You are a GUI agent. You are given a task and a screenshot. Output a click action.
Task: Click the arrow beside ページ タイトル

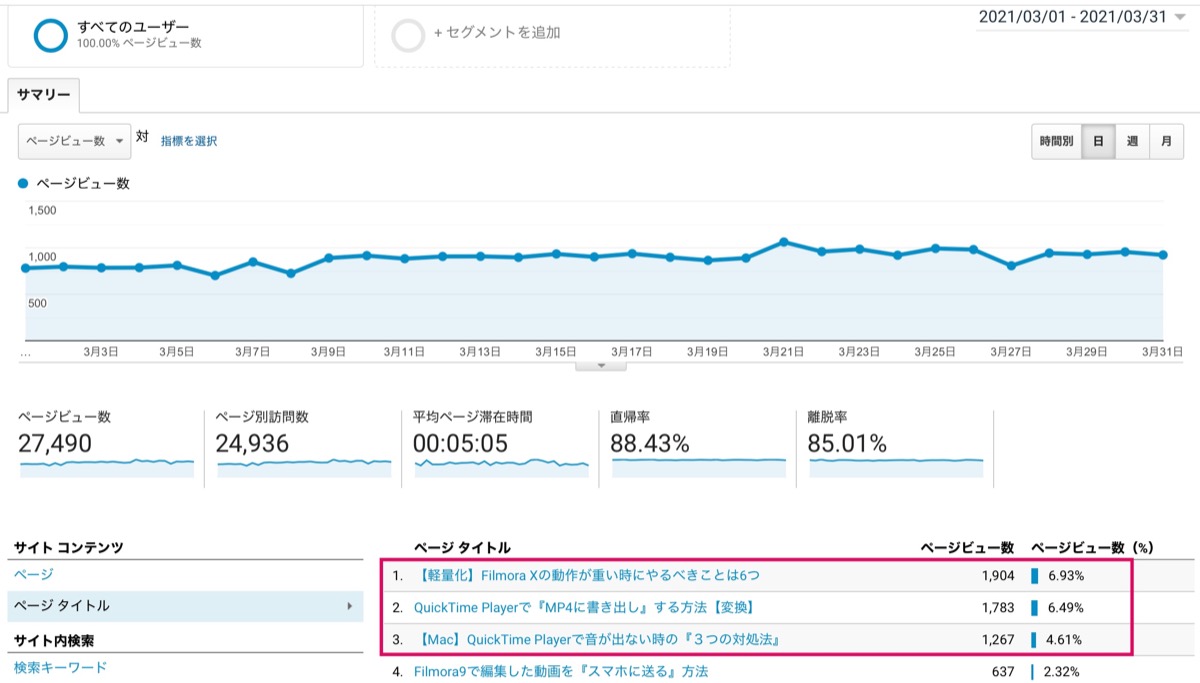349,606
